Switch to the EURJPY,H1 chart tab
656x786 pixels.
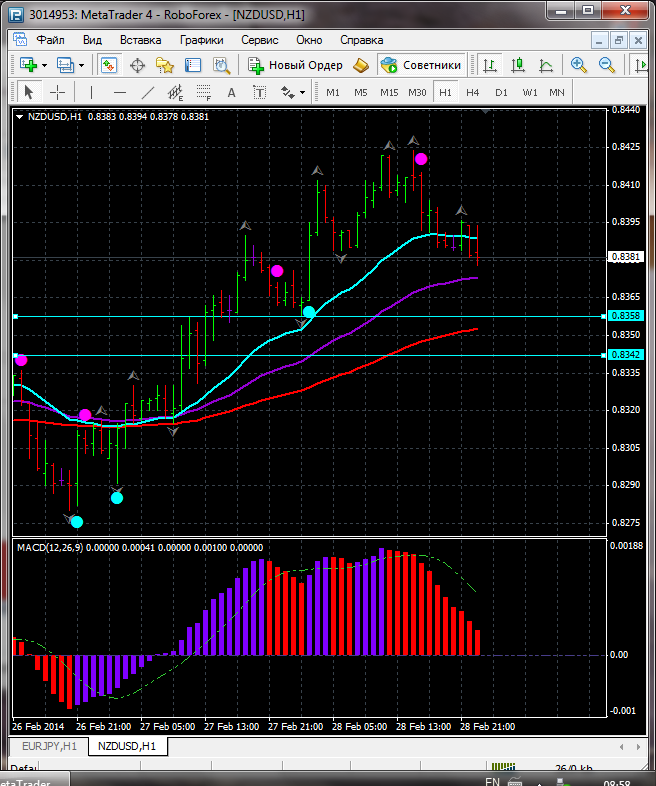(46, 746)
